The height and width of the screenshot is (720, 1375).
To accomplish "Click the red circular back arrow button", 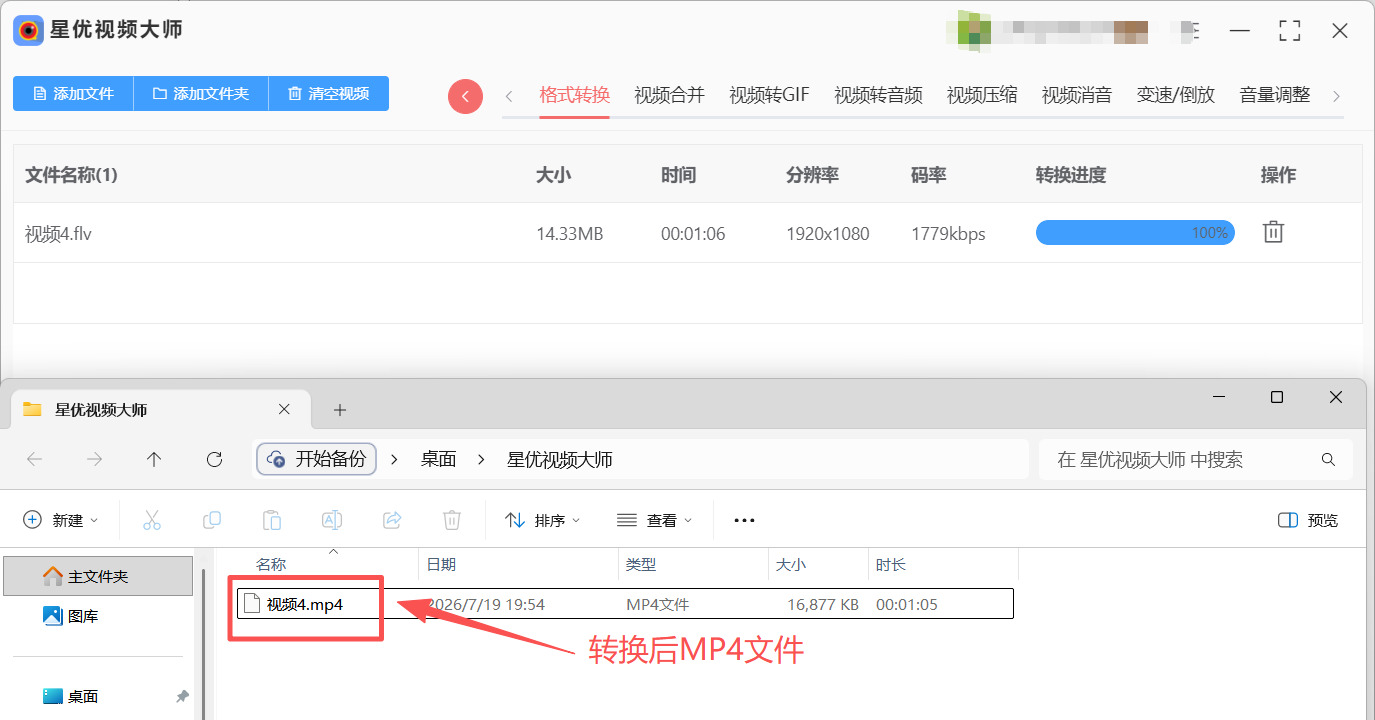I will point(465,96).
